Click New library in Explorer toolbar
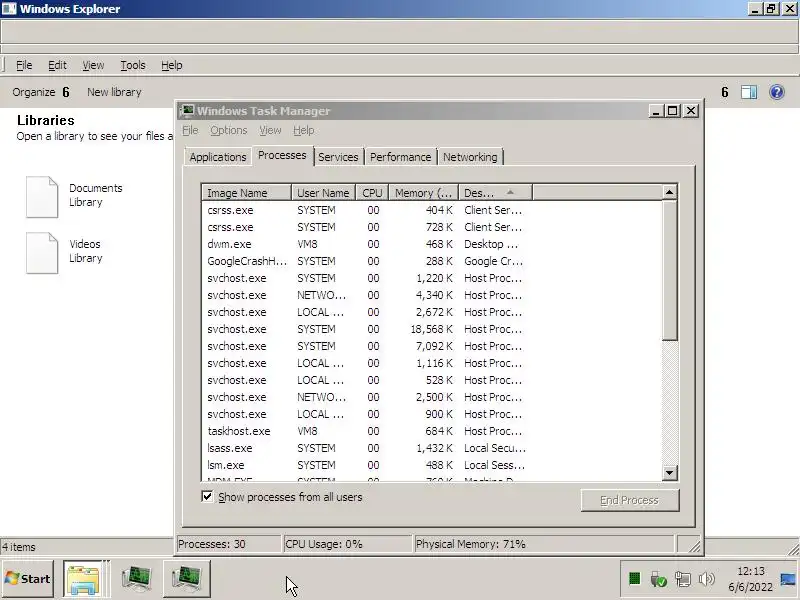The height and width of the screenshot is (600, 800). coord(114,92)
